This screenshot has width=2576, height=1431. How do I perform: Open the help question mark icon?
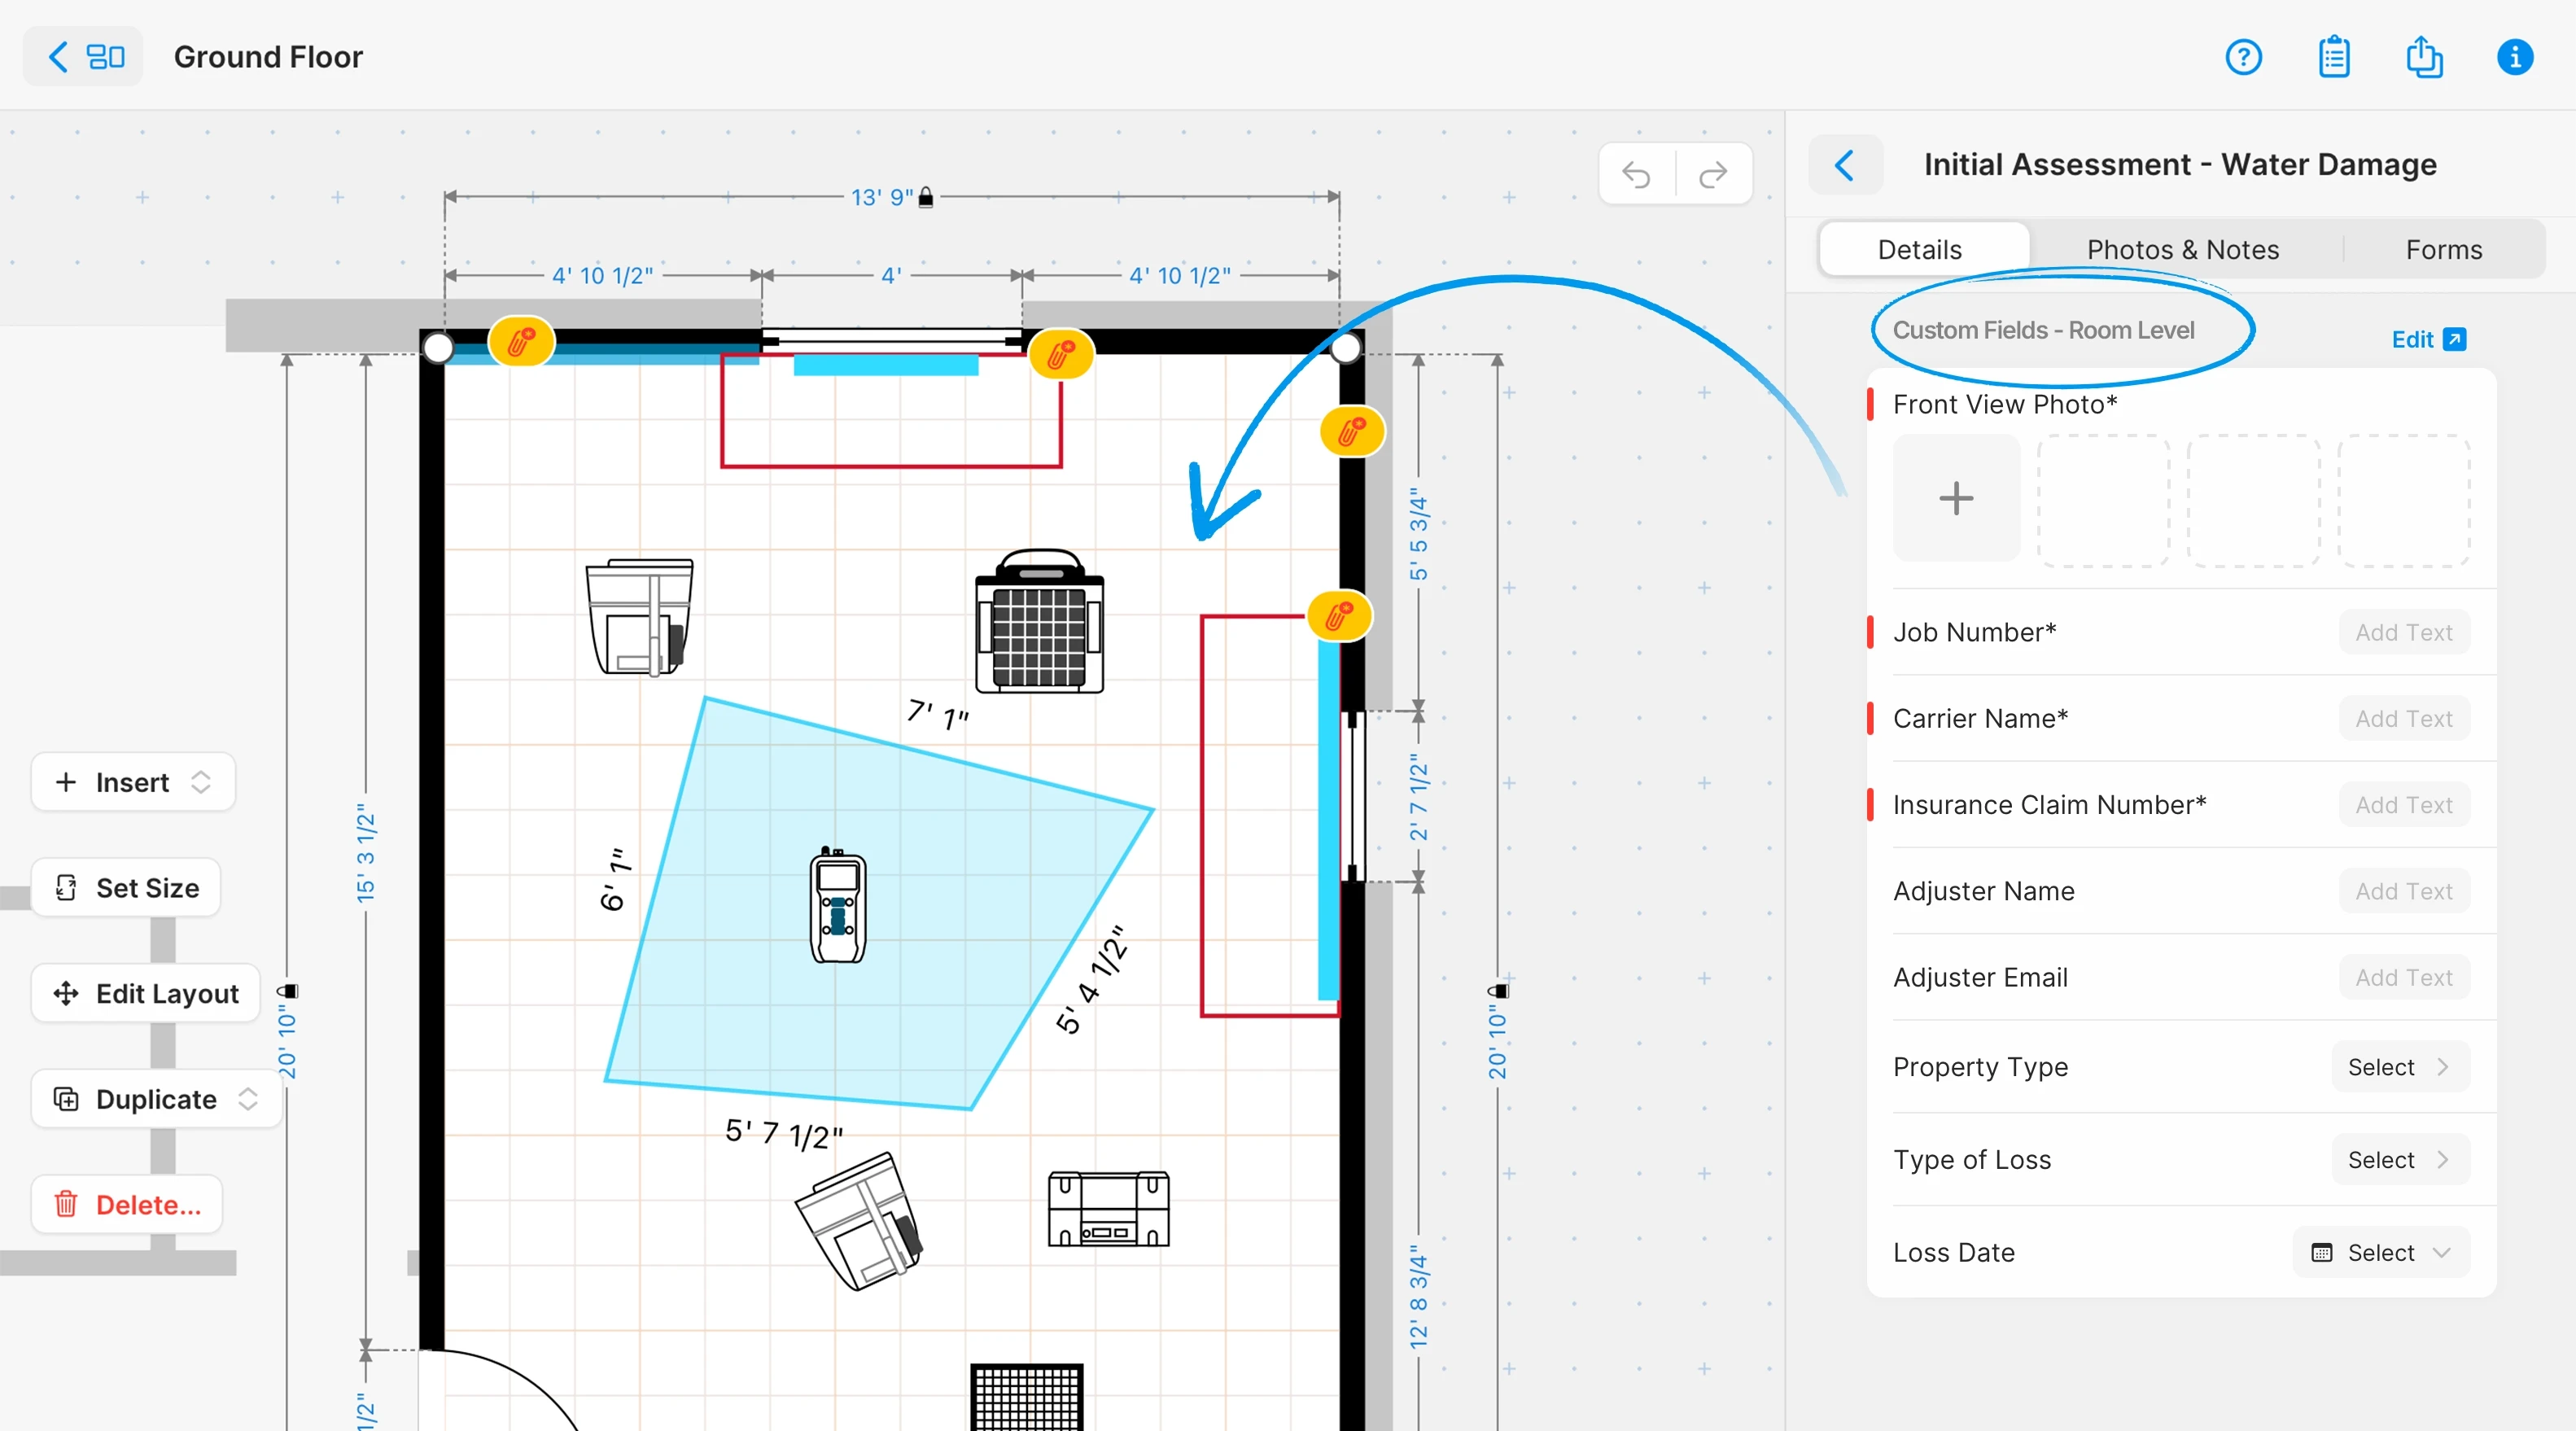click(x=2243, y=57)
